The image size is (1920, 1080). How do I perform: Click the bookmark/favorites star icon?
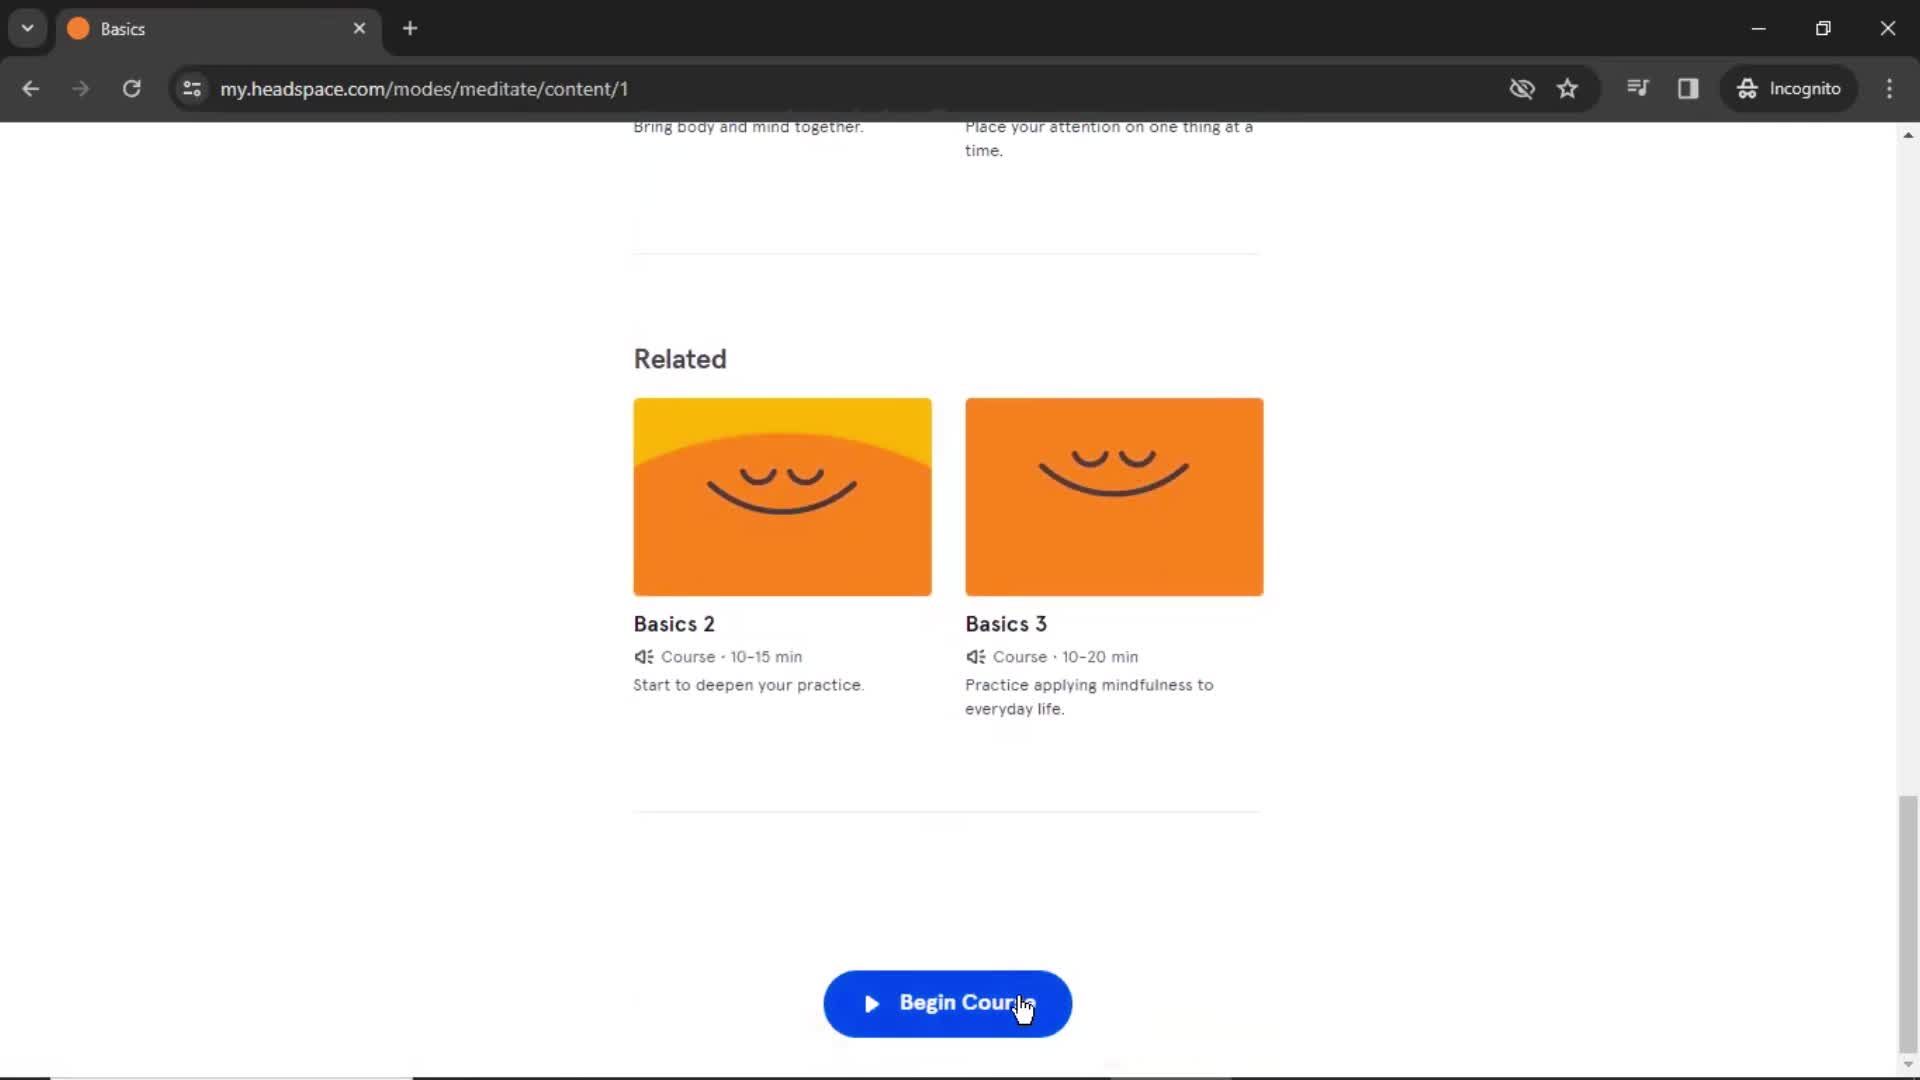(x=1567, y=88)
